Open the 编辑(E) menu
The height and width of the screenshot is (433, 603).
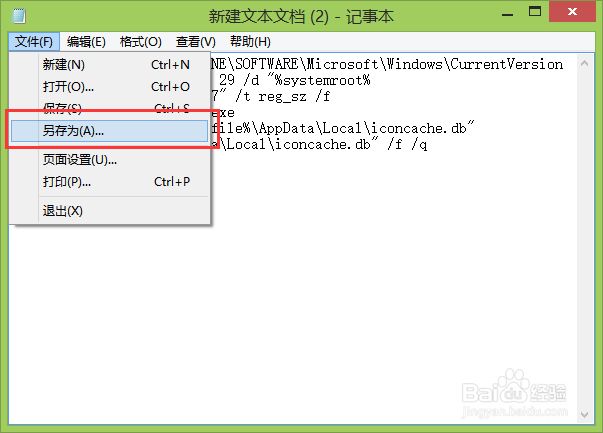pos(86,42)
